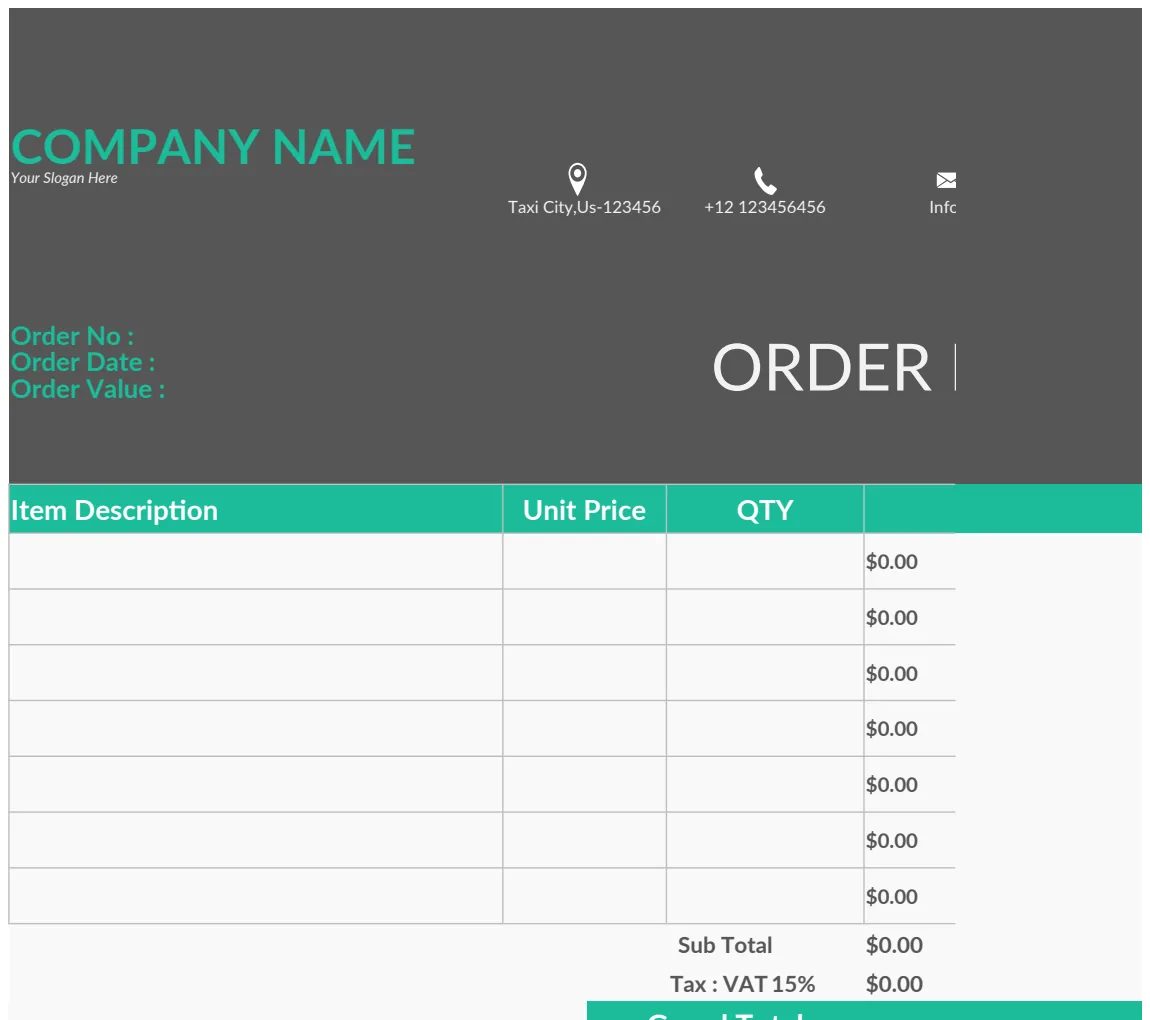
Task: Click the 'Sub Total' label
Action: pyautogui.click(x=725, y=945)
